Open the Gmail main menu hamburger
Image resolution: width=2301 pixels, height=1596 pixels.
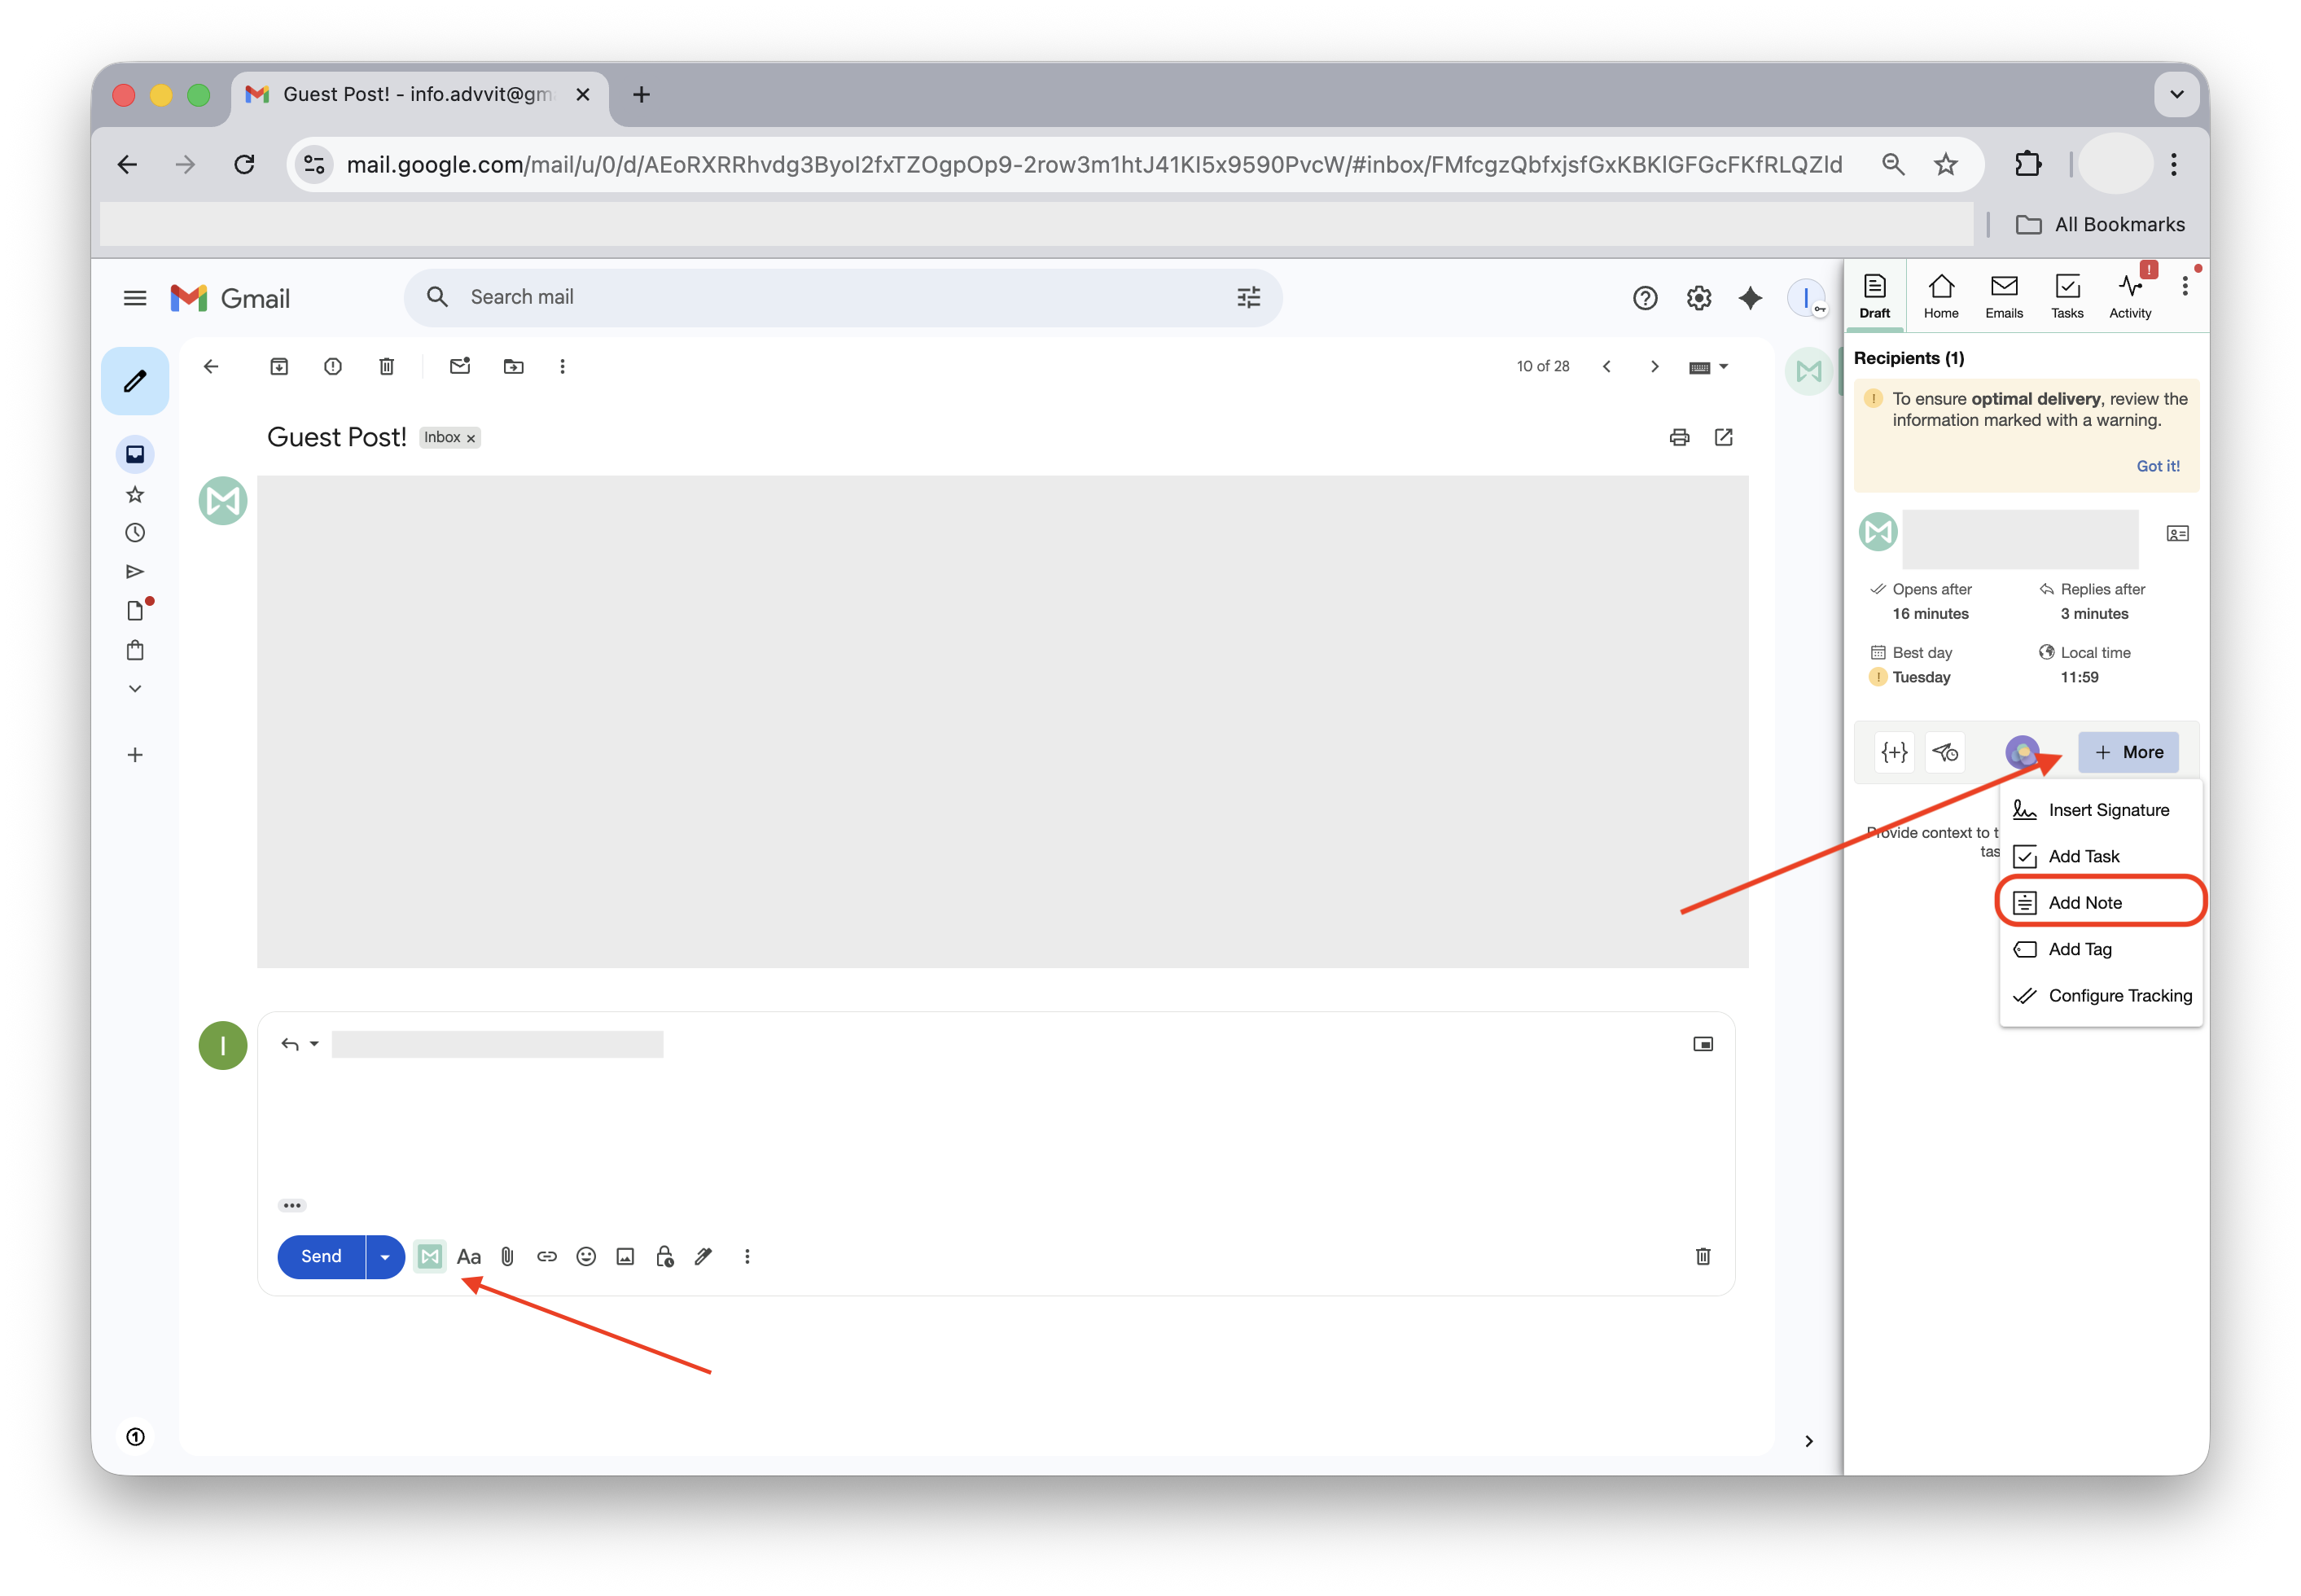click(135, 298)
